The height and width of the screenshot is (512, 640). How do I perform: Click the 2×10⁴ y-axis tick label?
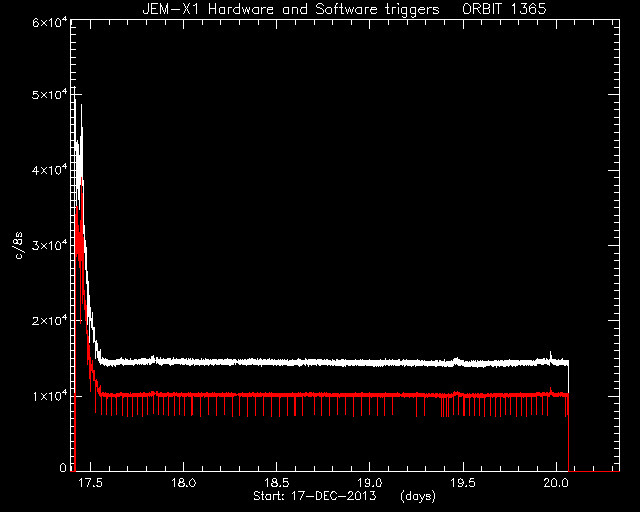click(x=50, y=321)
